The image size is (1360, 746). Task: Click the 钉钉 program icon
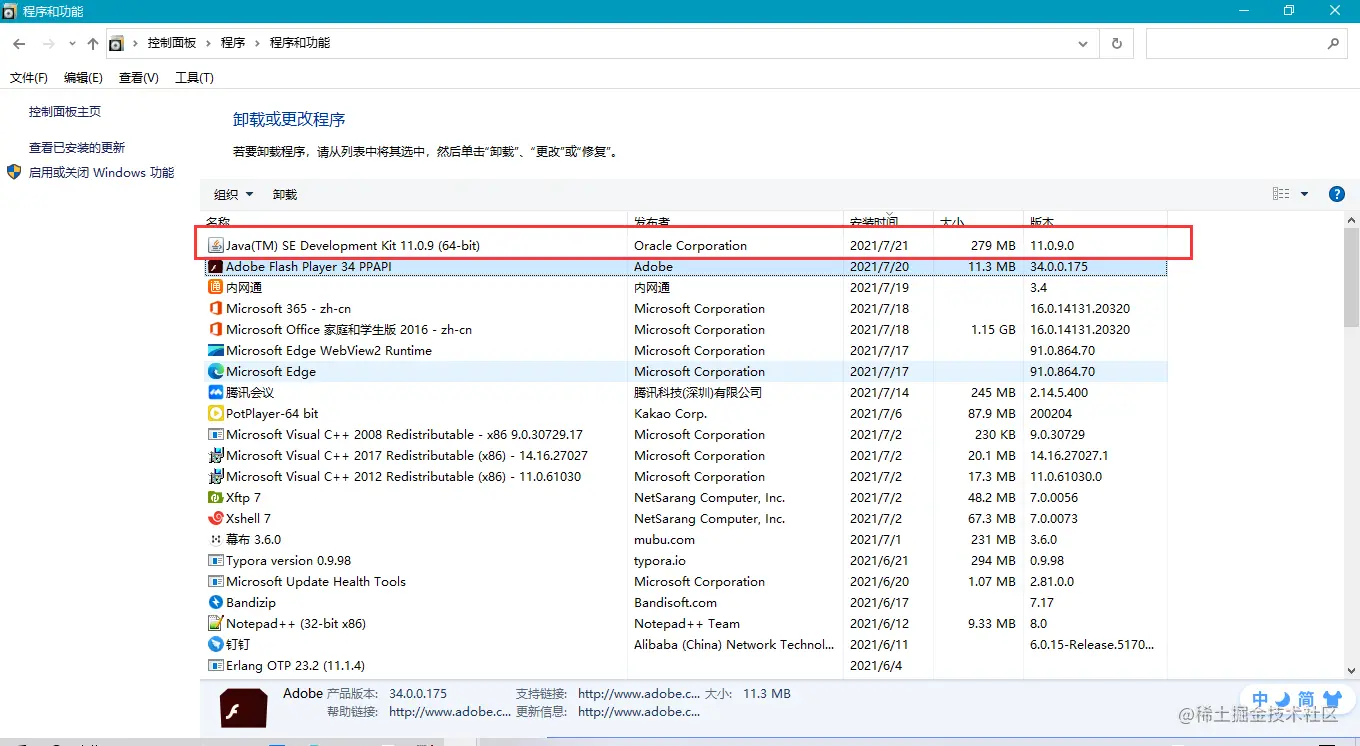point(215,645)
